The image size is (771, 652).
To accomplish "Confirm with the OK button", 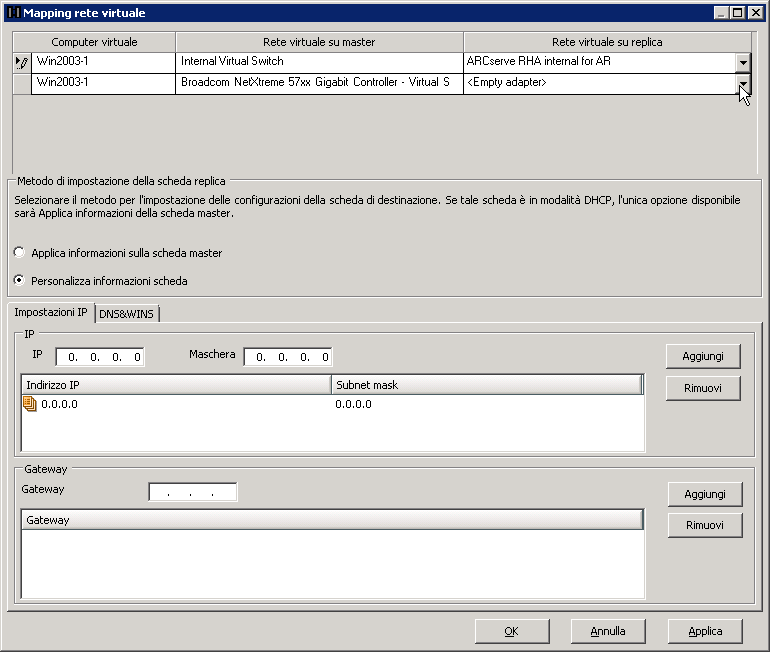I will [511, 631].
